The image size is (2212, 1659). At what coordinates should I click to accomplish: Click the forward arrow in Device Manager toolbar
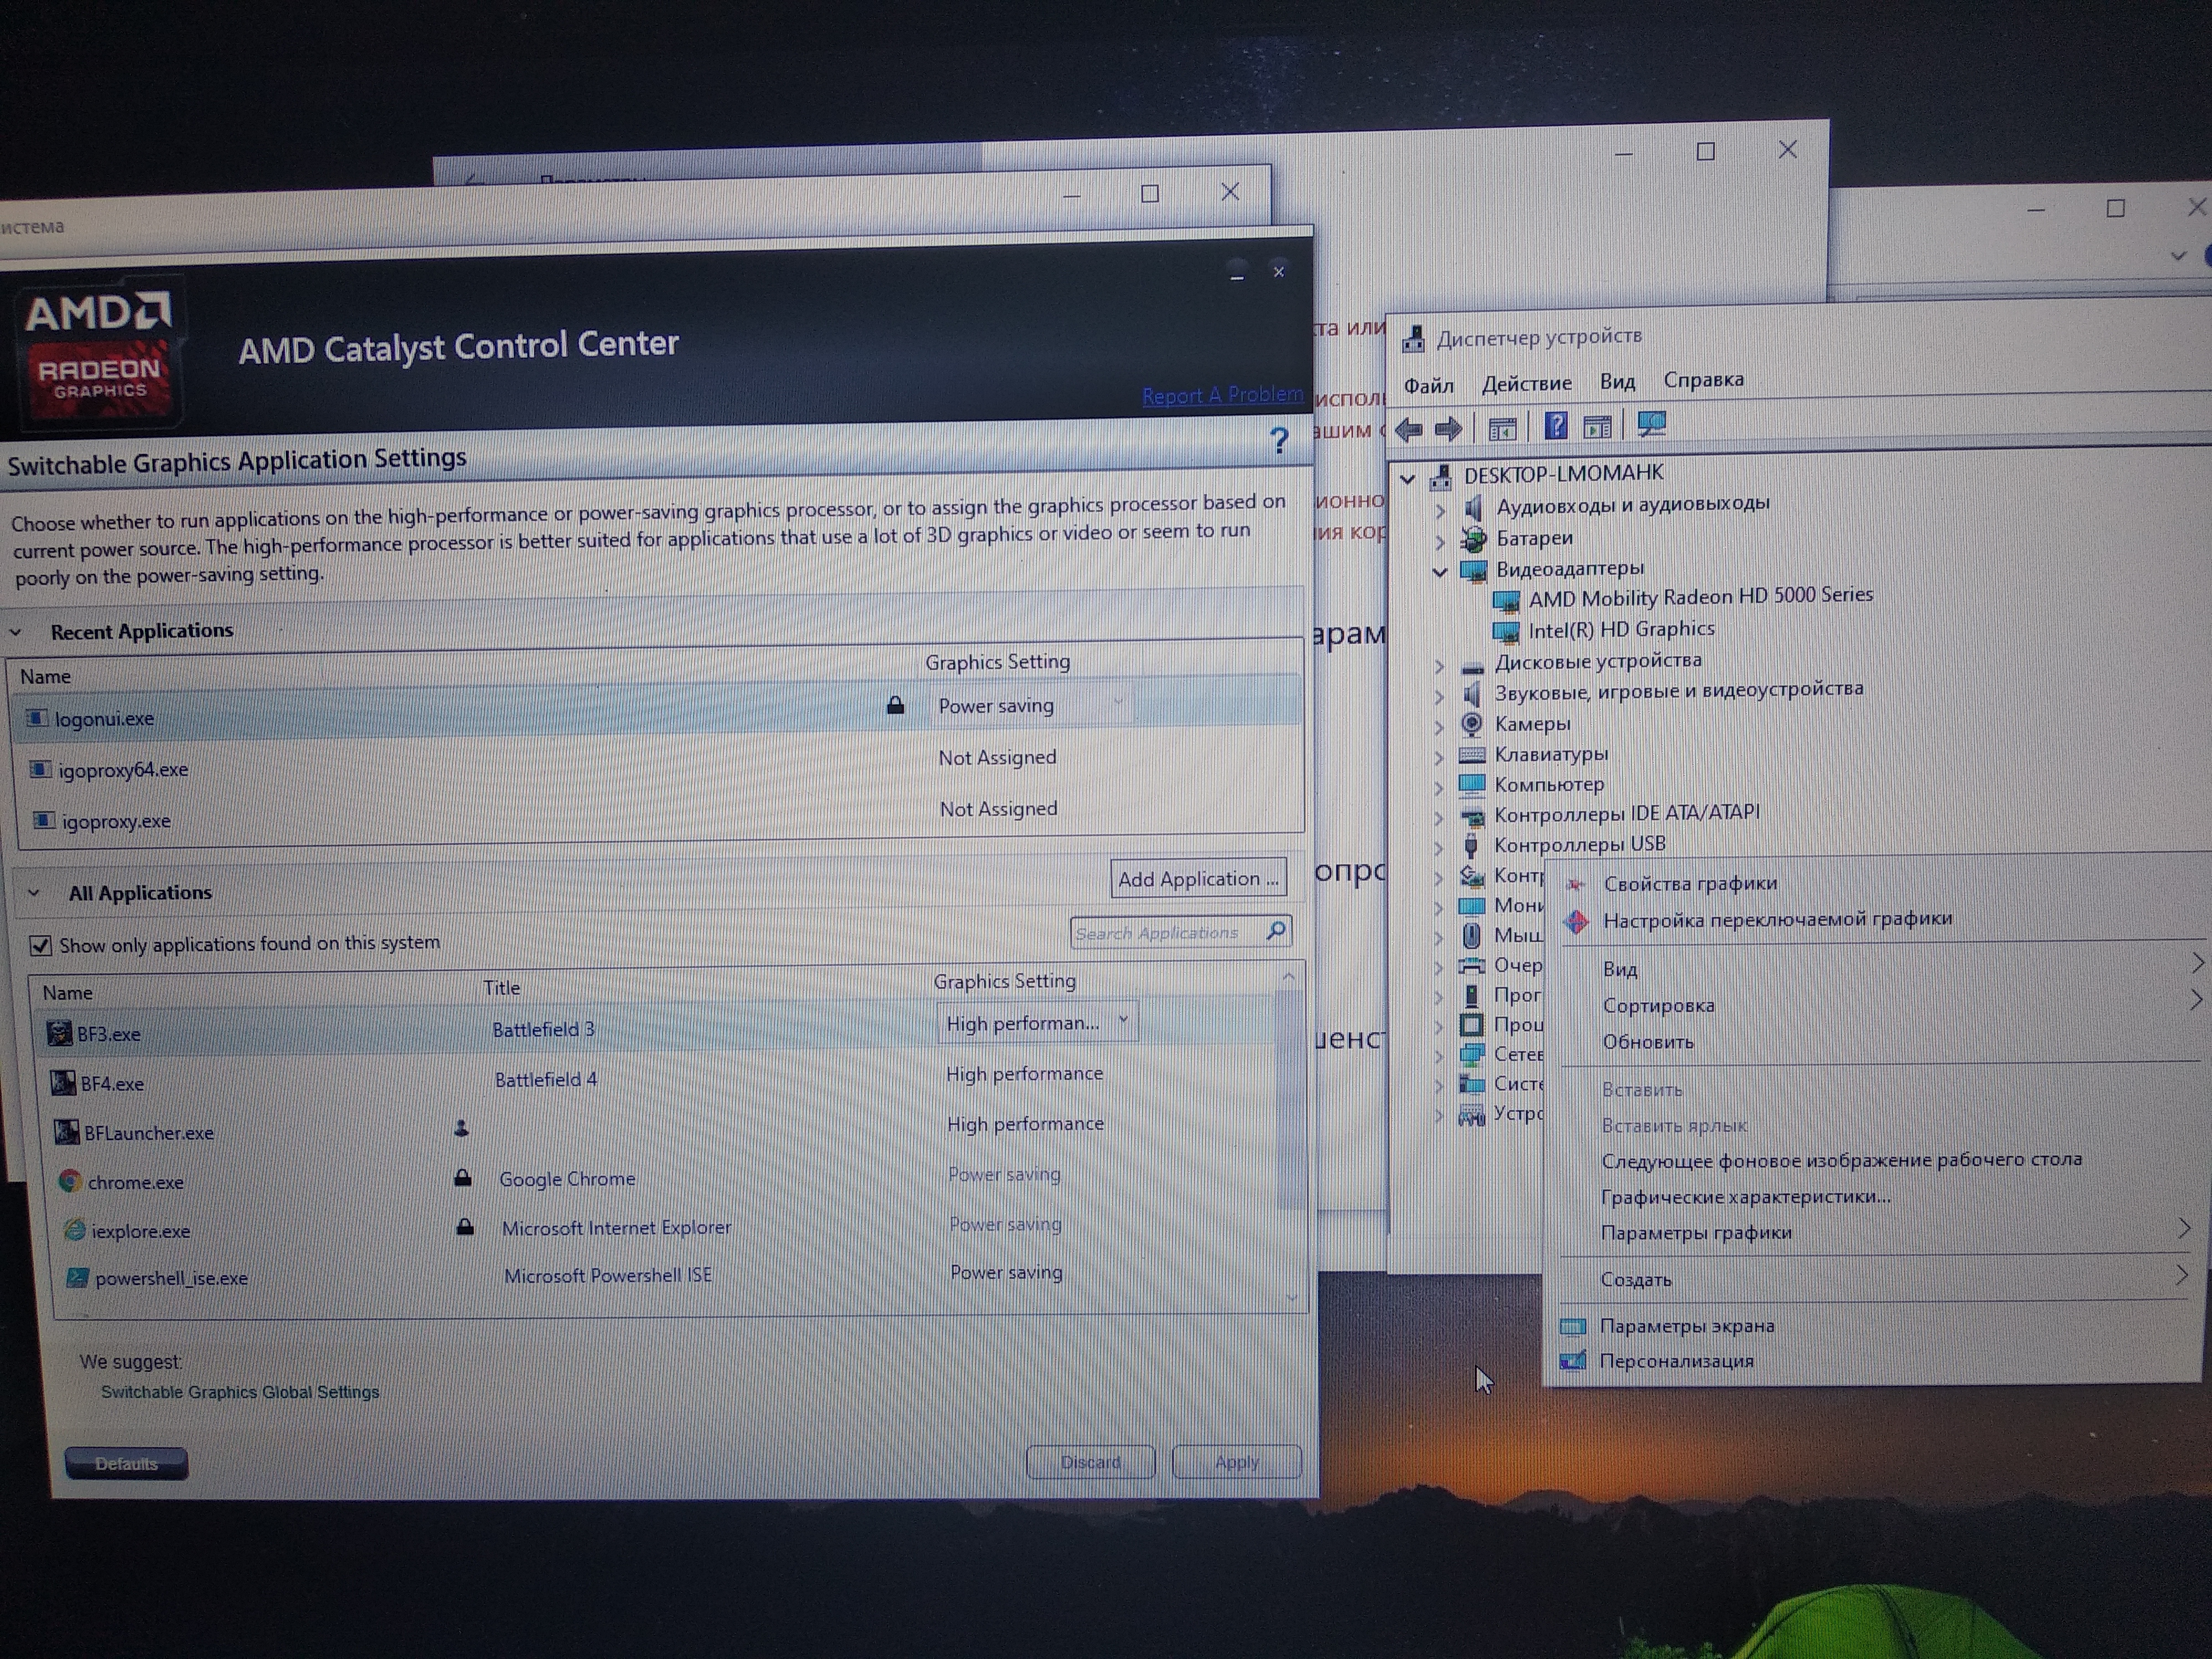(1448, 430)
